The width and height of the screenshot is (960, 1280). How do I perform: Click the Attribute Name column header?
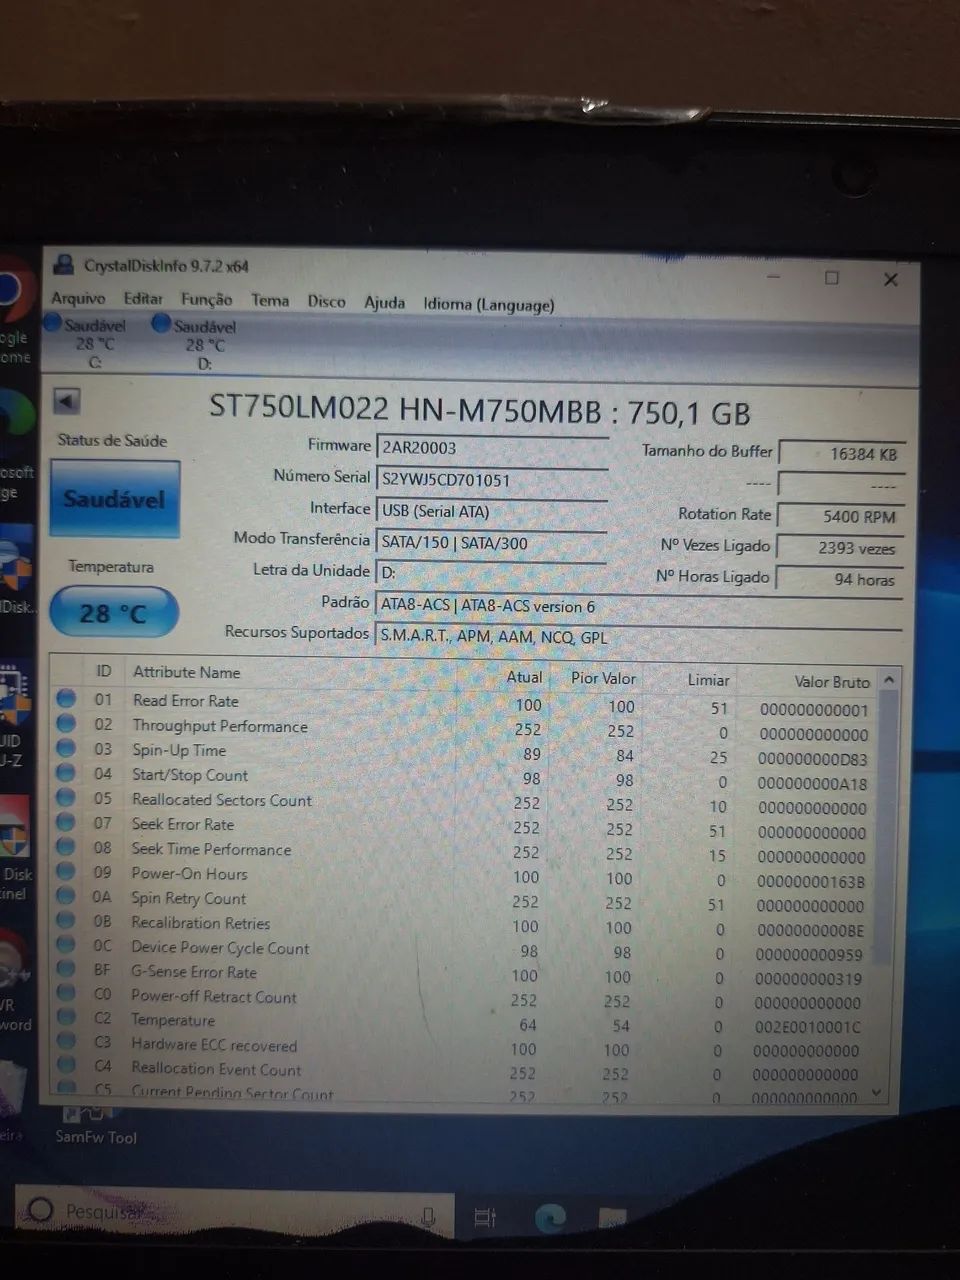[187, 672]
